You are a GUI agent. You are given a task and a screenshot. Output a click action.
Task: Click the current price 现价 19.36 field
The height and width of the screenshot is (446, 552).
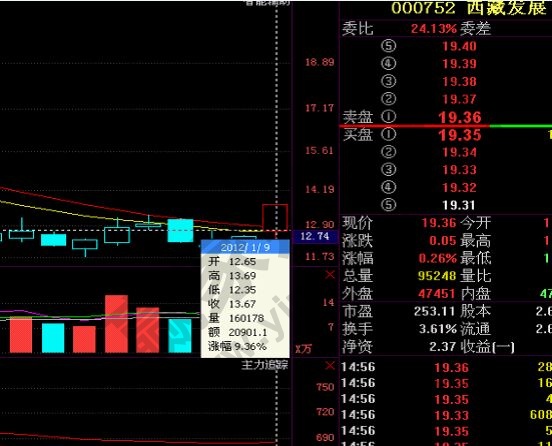click(439, 223)
